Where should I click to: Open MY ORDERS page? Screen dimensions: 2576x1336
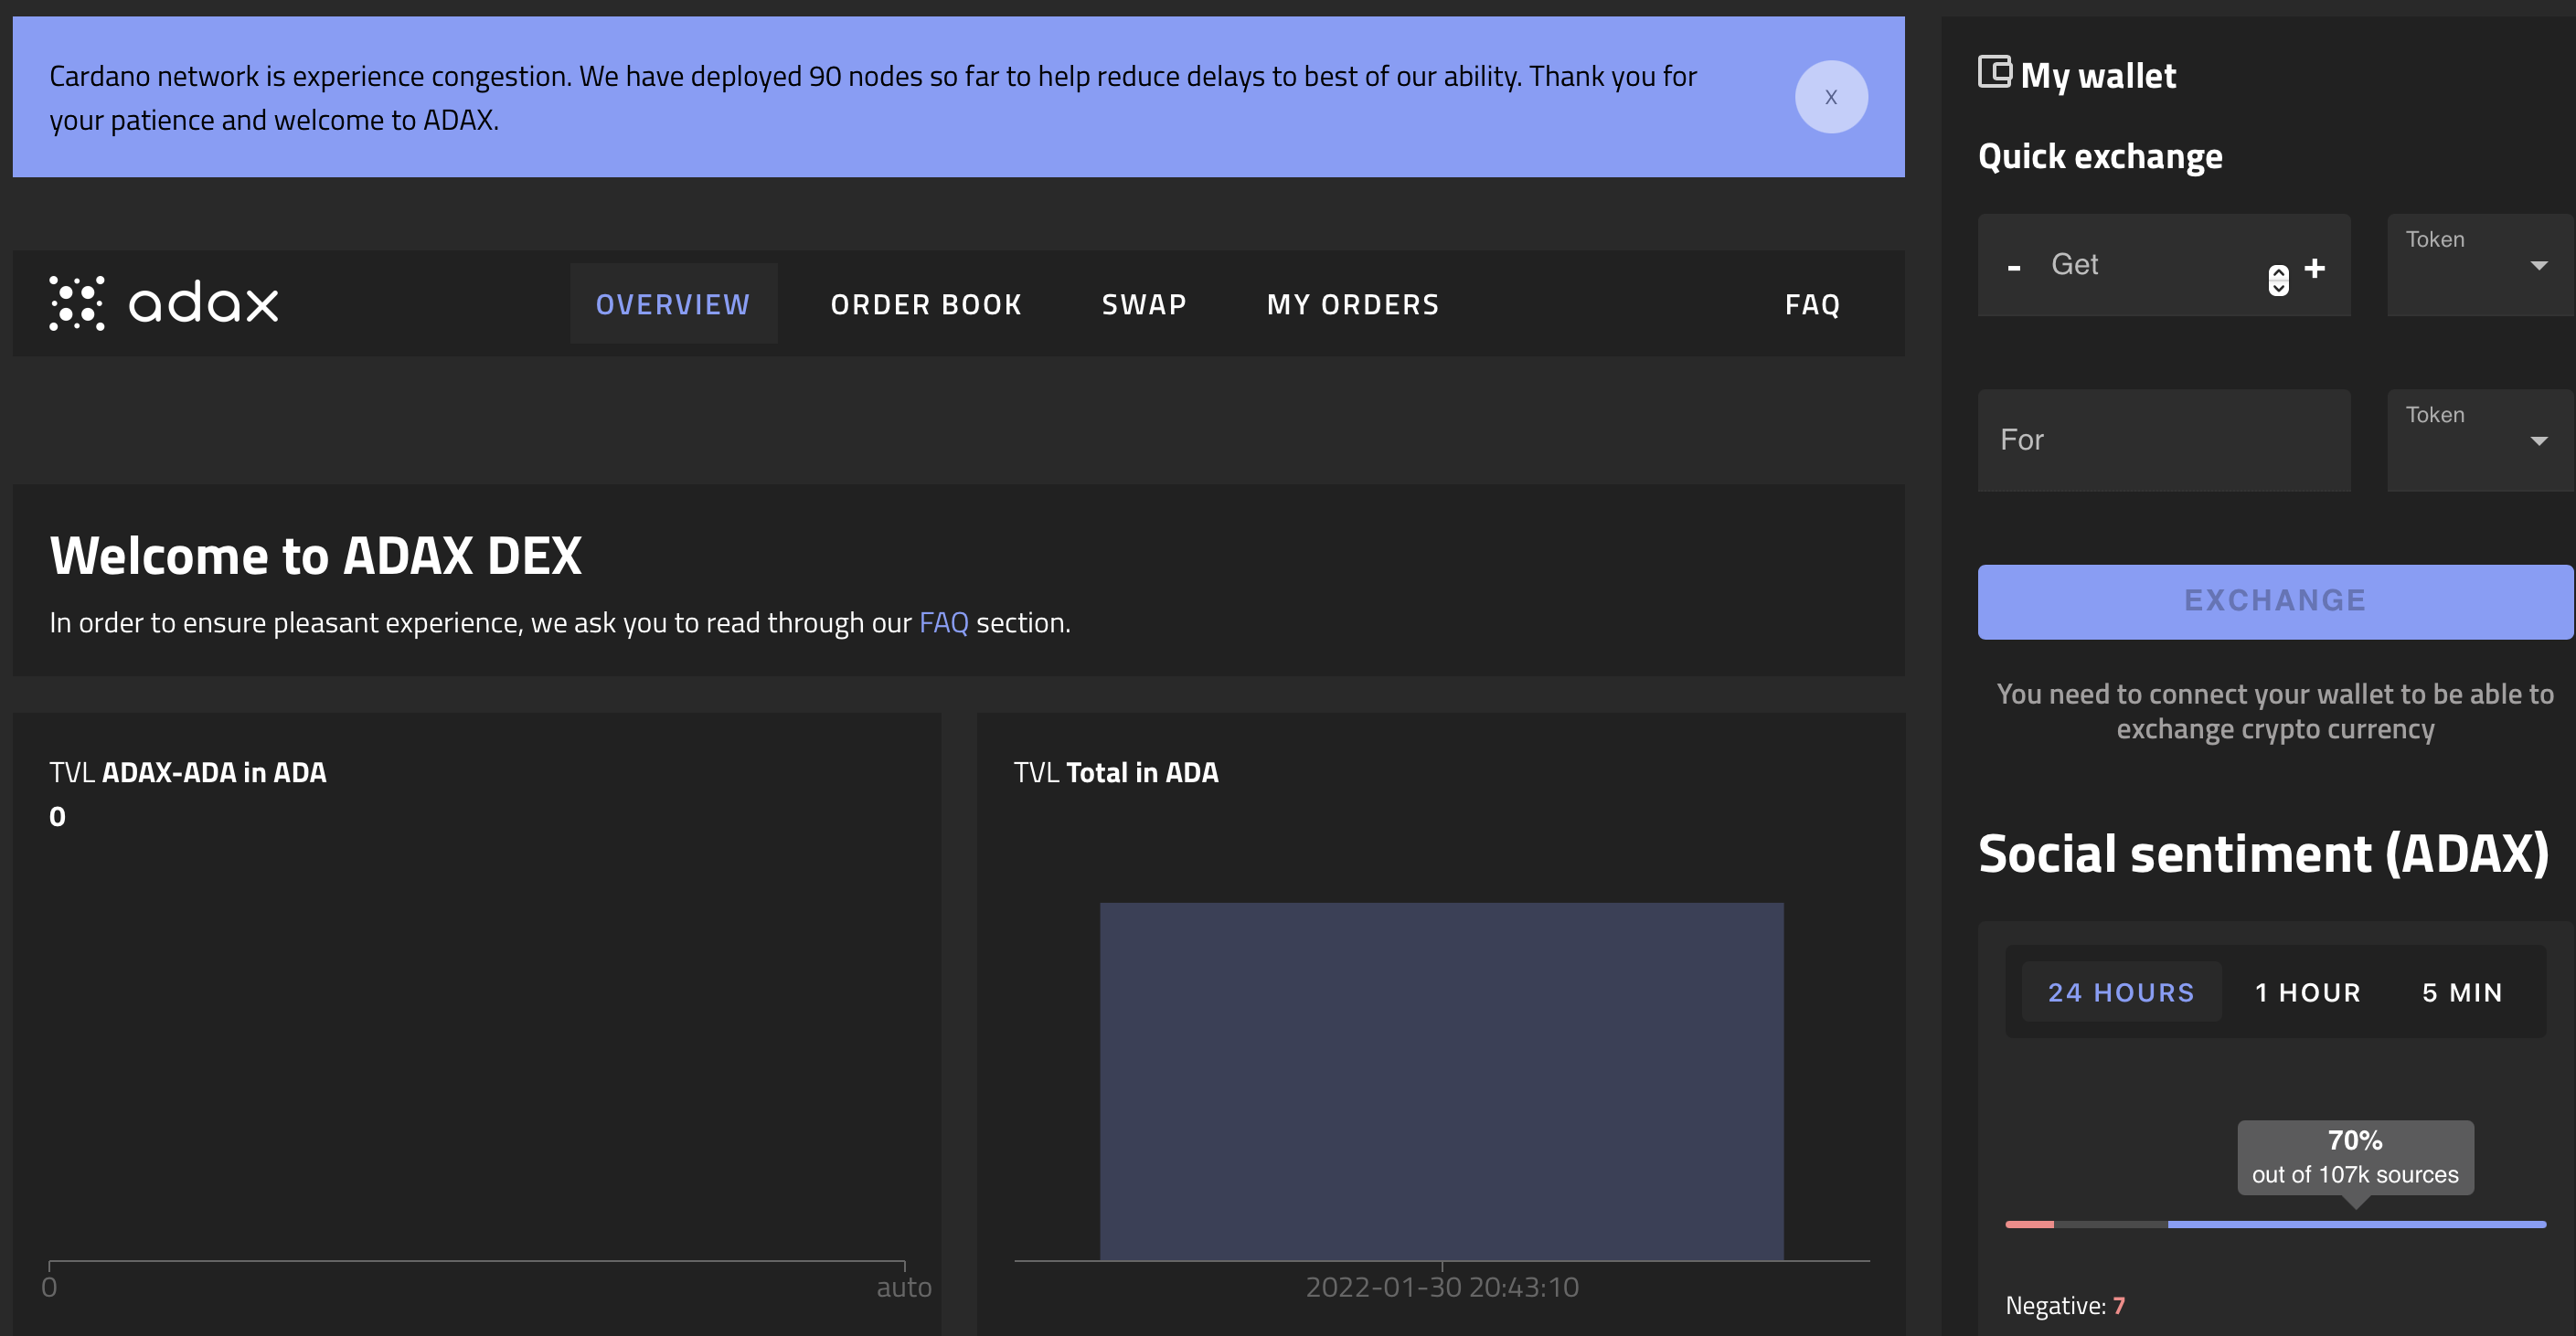click(x=1352, y=304)
